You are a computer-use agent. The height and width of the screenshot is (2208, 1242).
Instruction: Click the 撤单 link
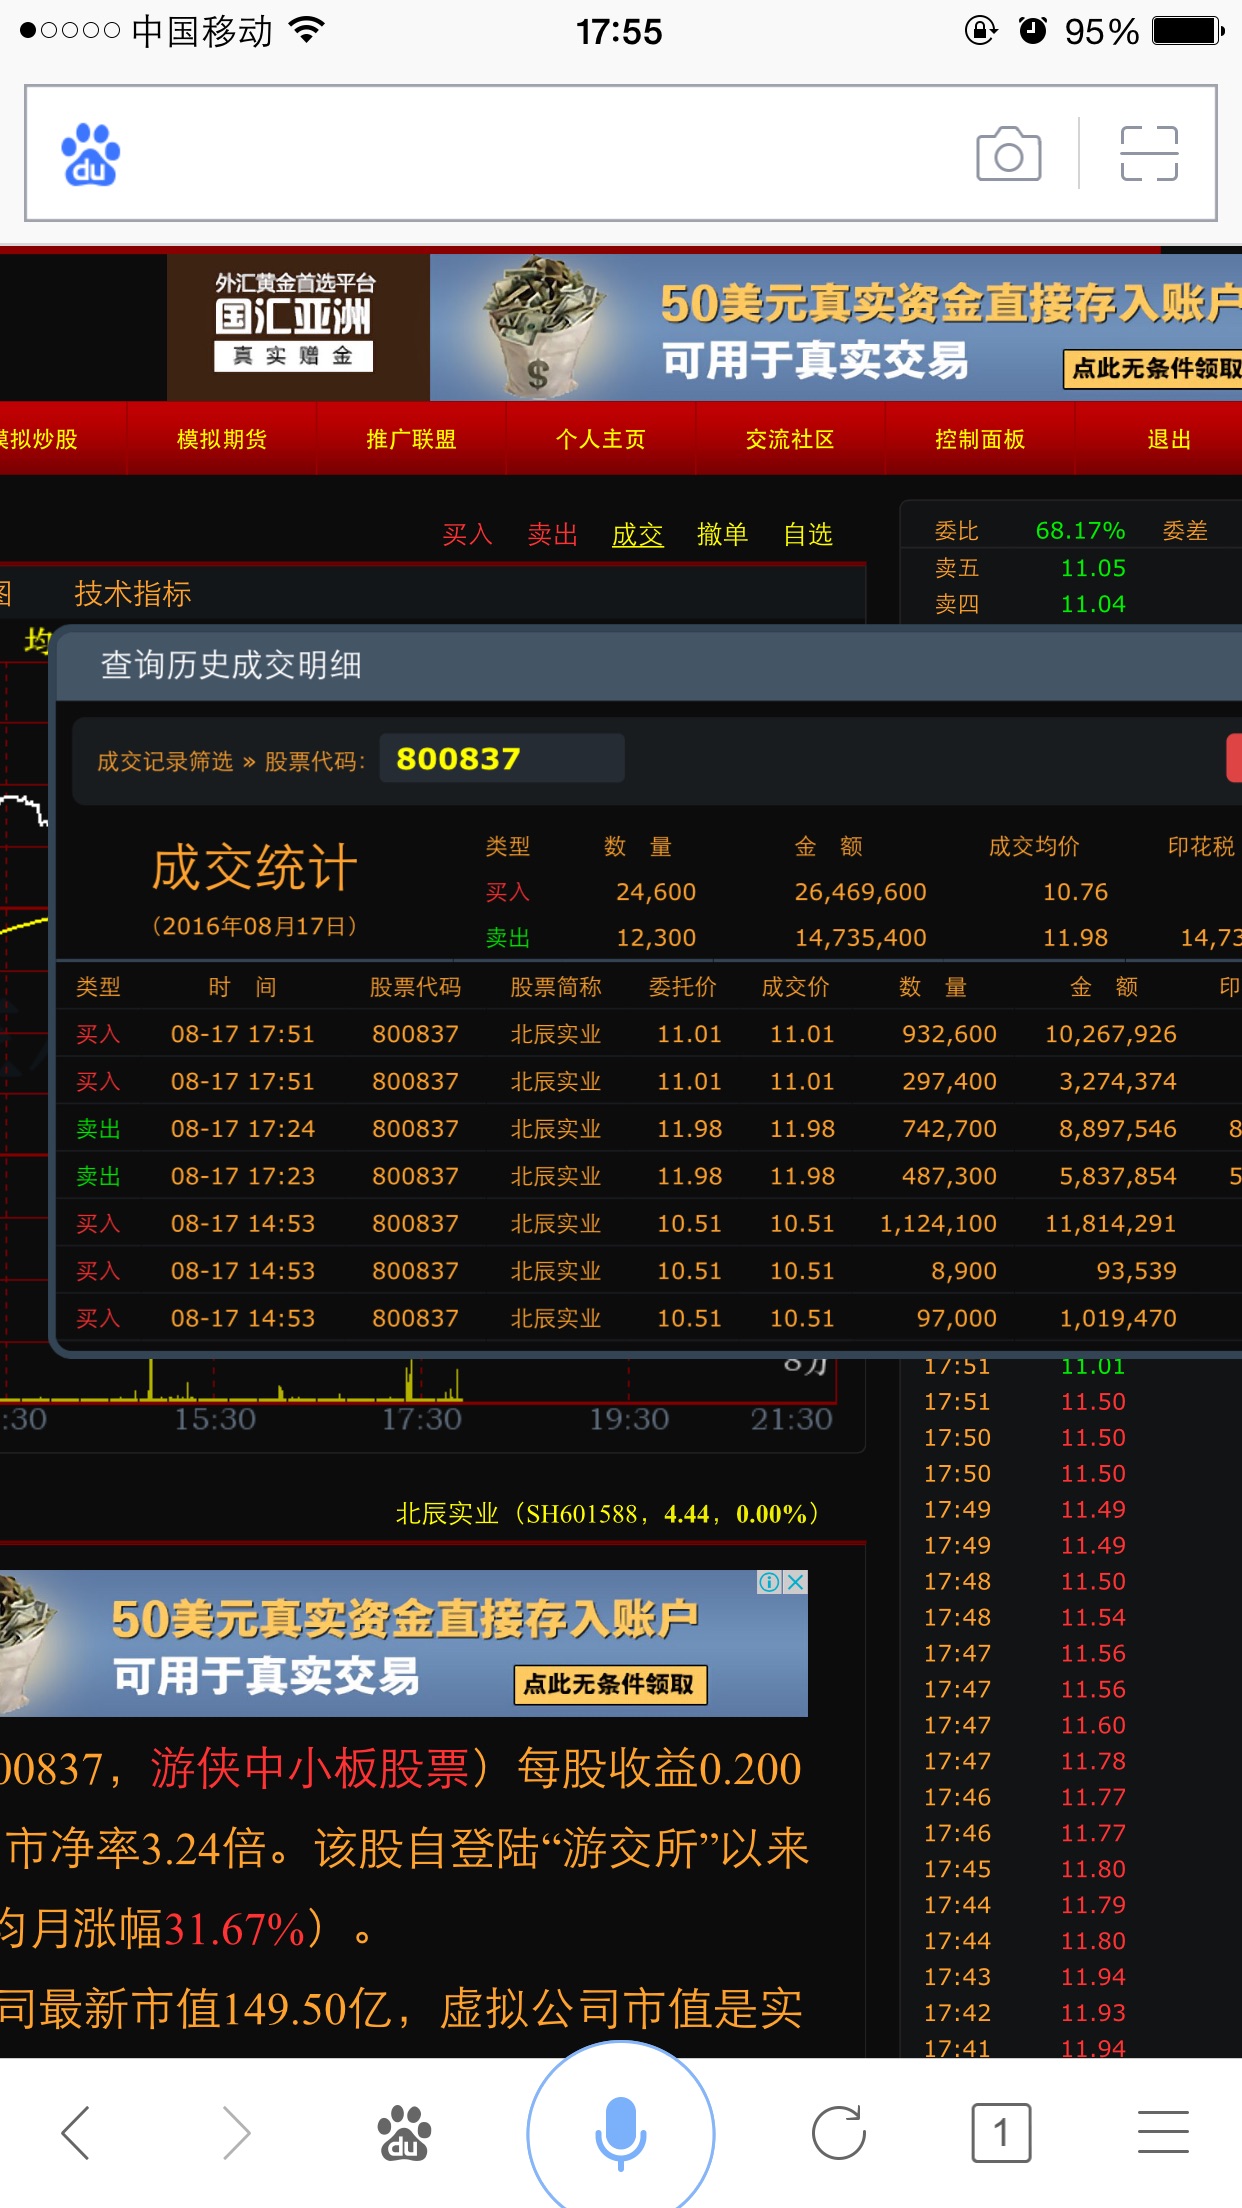coord(722,535)
